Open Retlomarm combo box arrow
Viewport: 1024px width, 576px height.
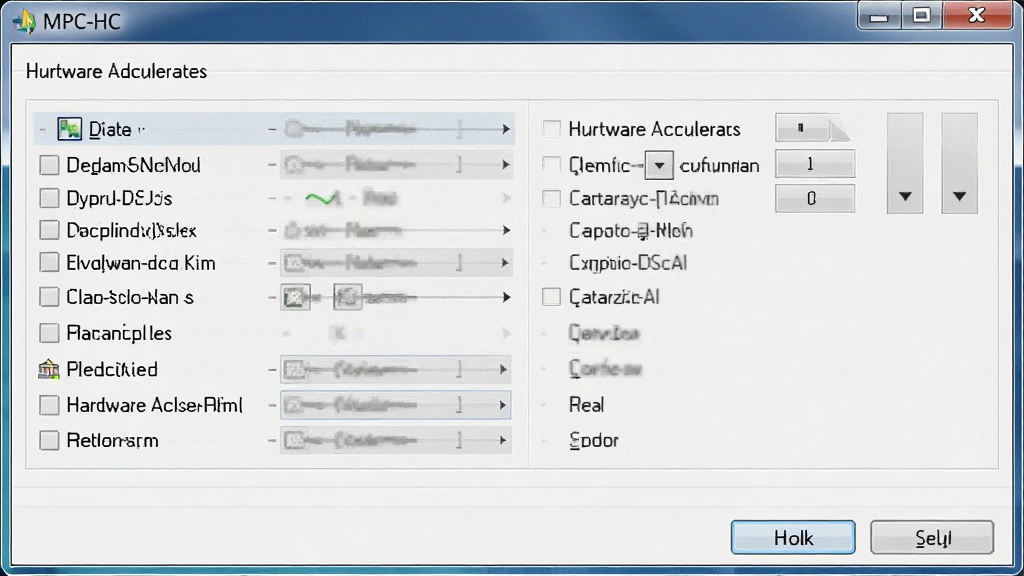[x=502, y=440]
